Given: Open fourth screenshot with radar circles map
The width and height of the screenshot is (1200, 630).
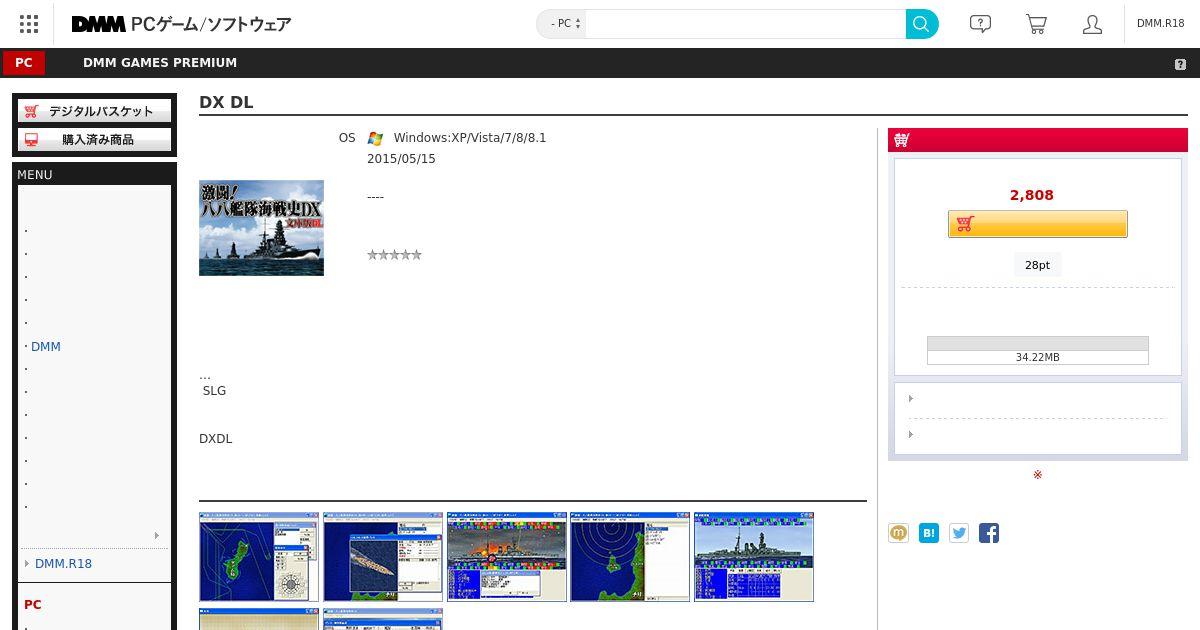Looking at the screenshot, I should 630,557.
